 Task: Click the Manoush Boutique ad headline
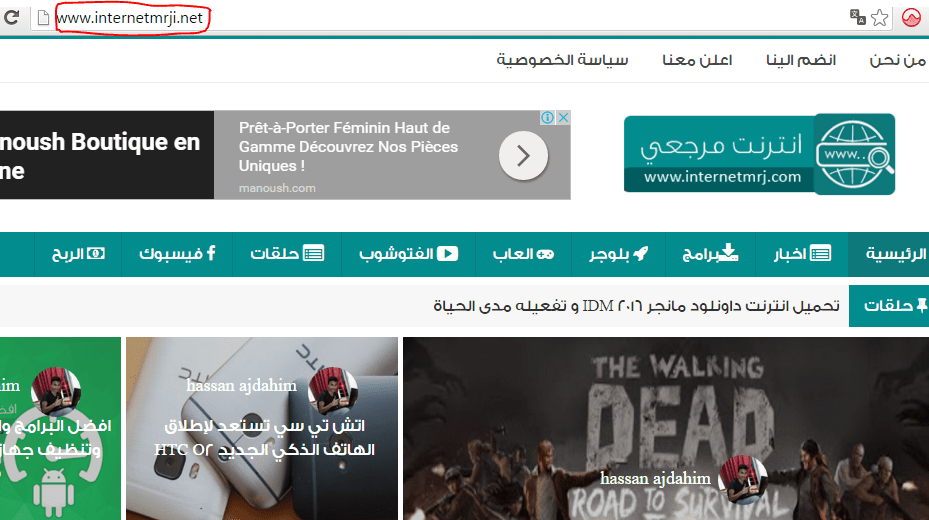[100, 156]
